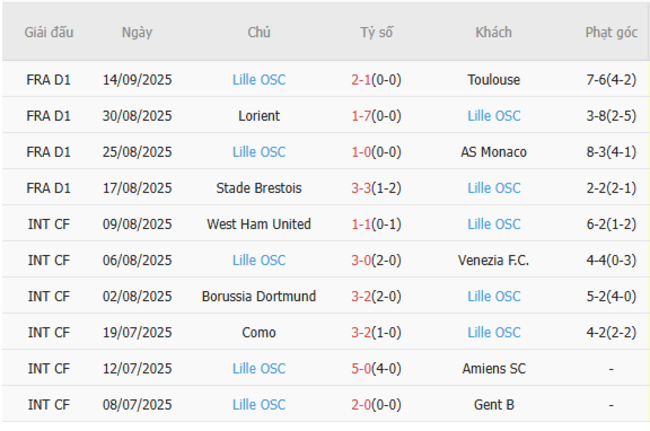This screenshot has width=650, height=431.
Task: Select Amiens SC away team
Action: 493,368
